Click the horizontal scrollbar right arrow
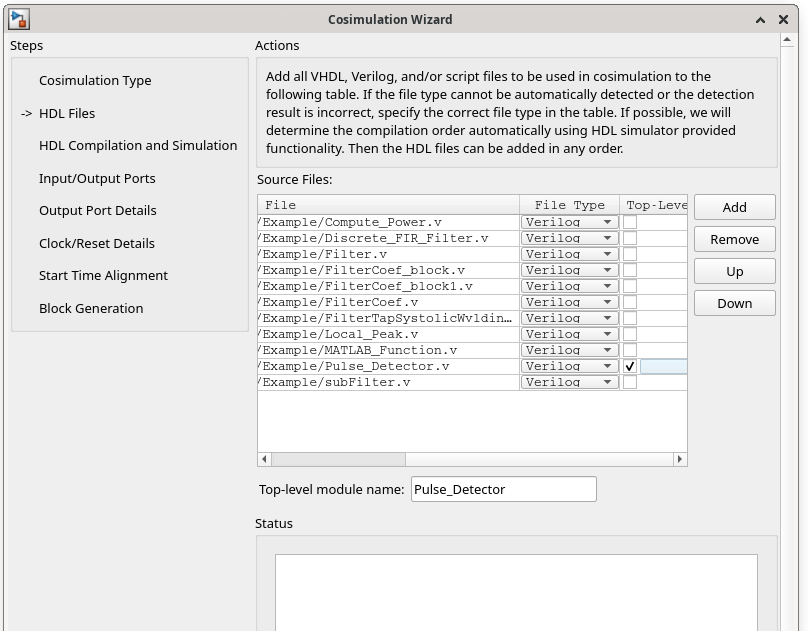The image size is (811, 631). pyautogui.click(x=680, y=459)
